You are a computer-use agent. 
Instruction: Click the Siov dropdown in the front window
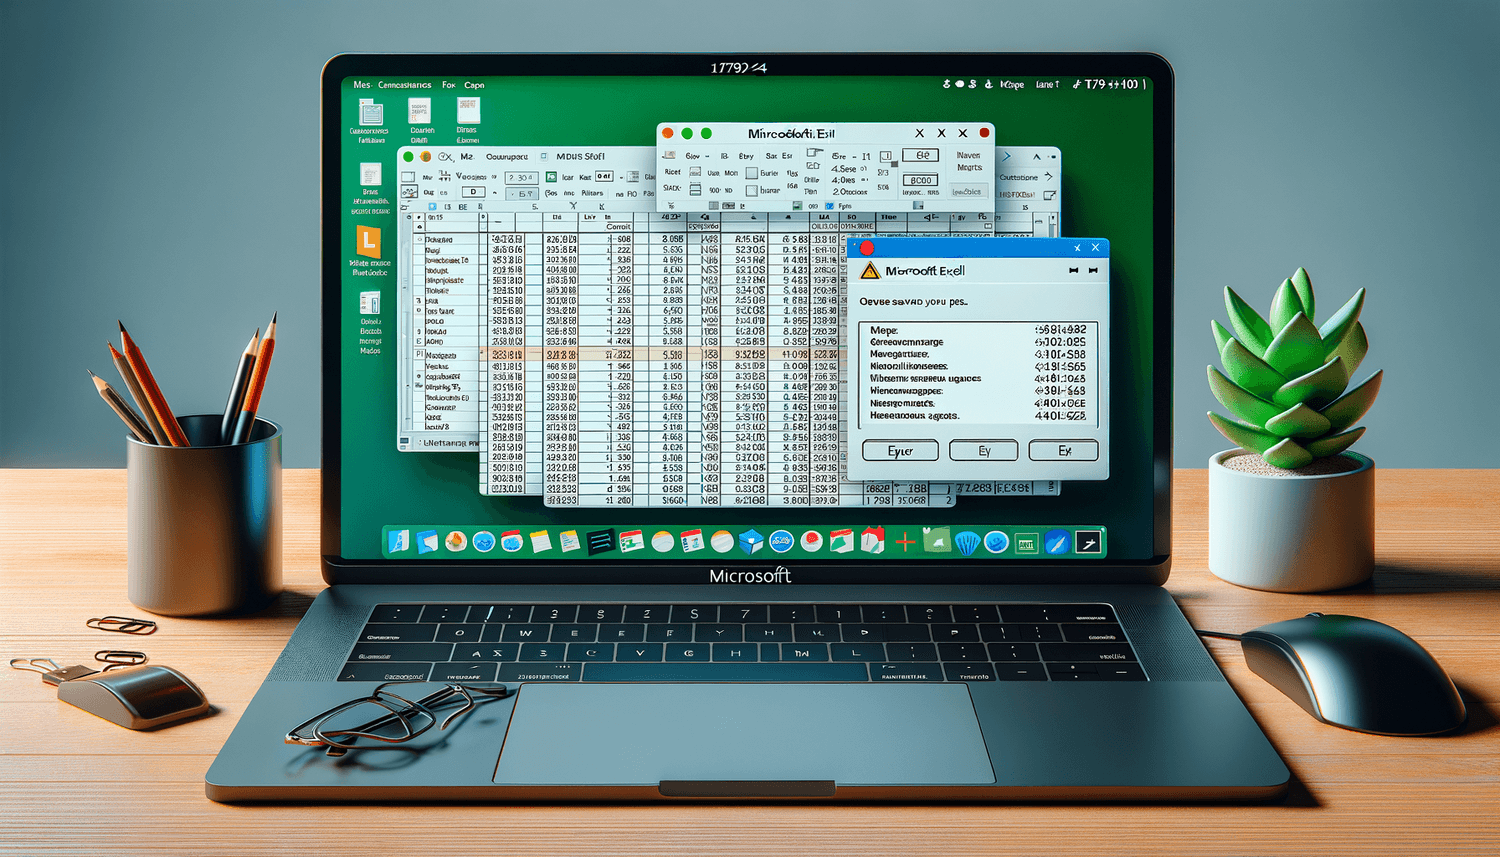click(x=697, y=156)
